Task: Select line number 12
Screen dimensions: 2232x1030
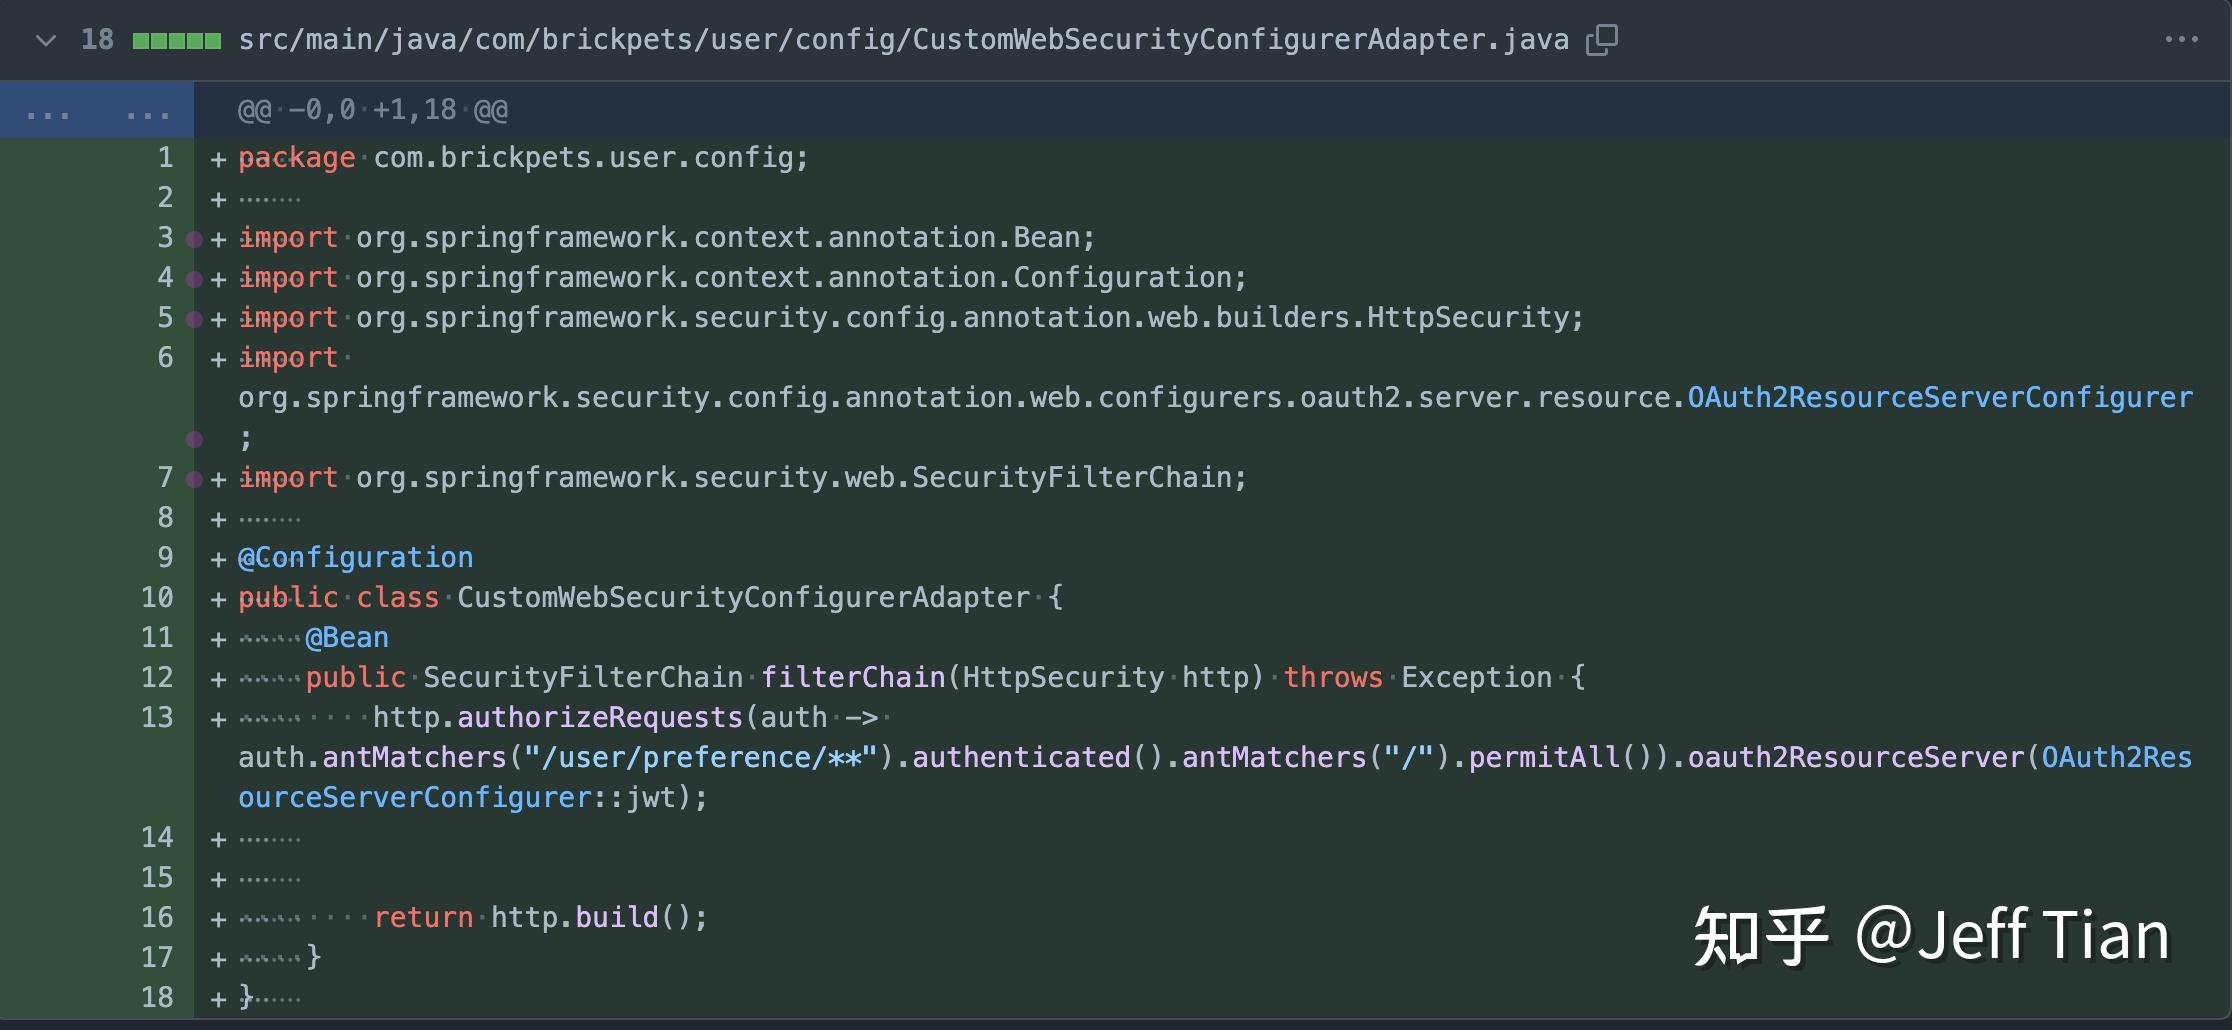Action: 157,677
